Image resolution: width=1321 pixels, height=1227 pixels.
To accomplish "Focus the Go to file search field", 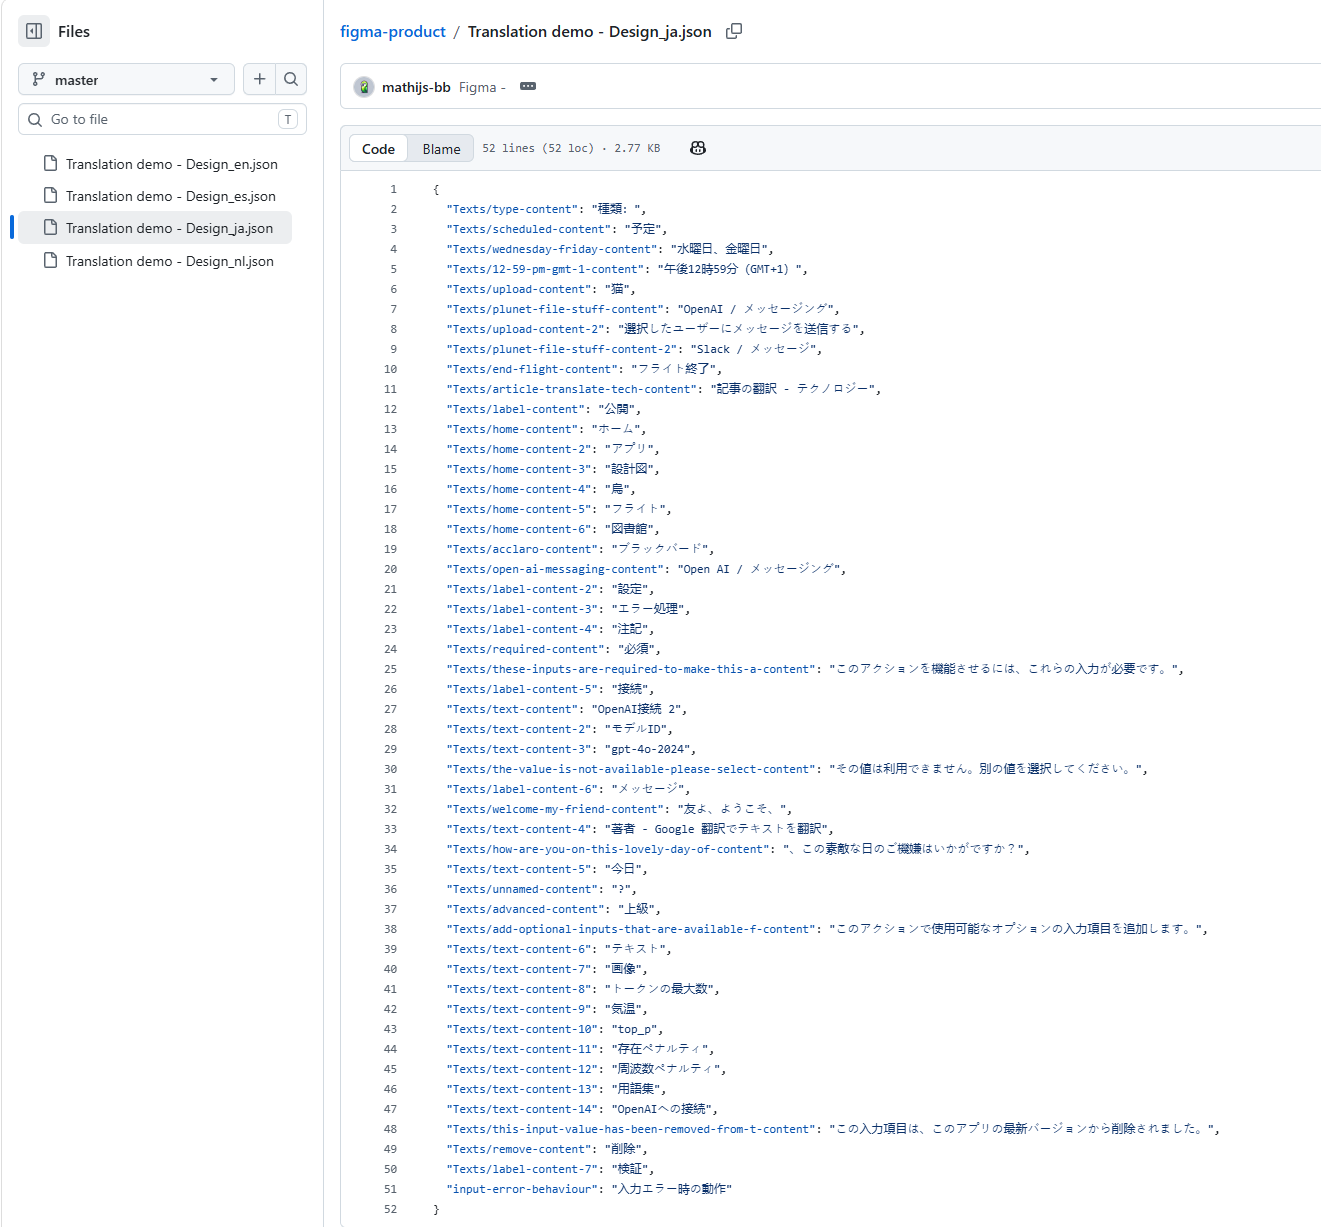I will click(x=162, y=119).
